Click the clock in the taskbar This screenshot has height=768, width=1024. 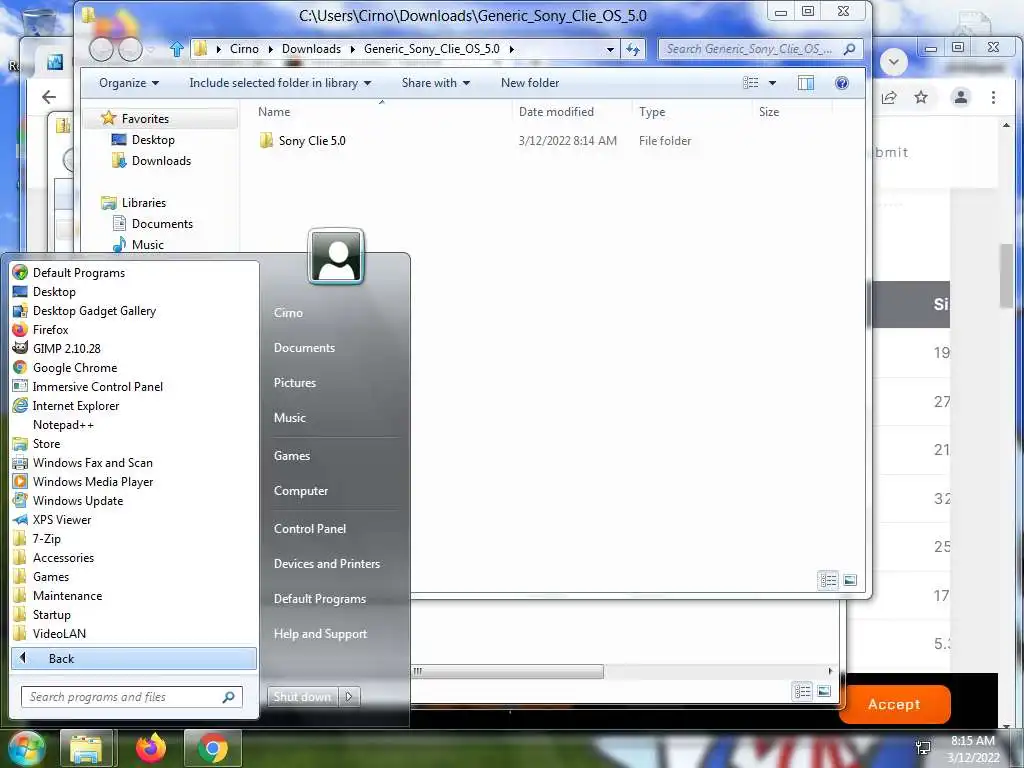click(973, 748)
